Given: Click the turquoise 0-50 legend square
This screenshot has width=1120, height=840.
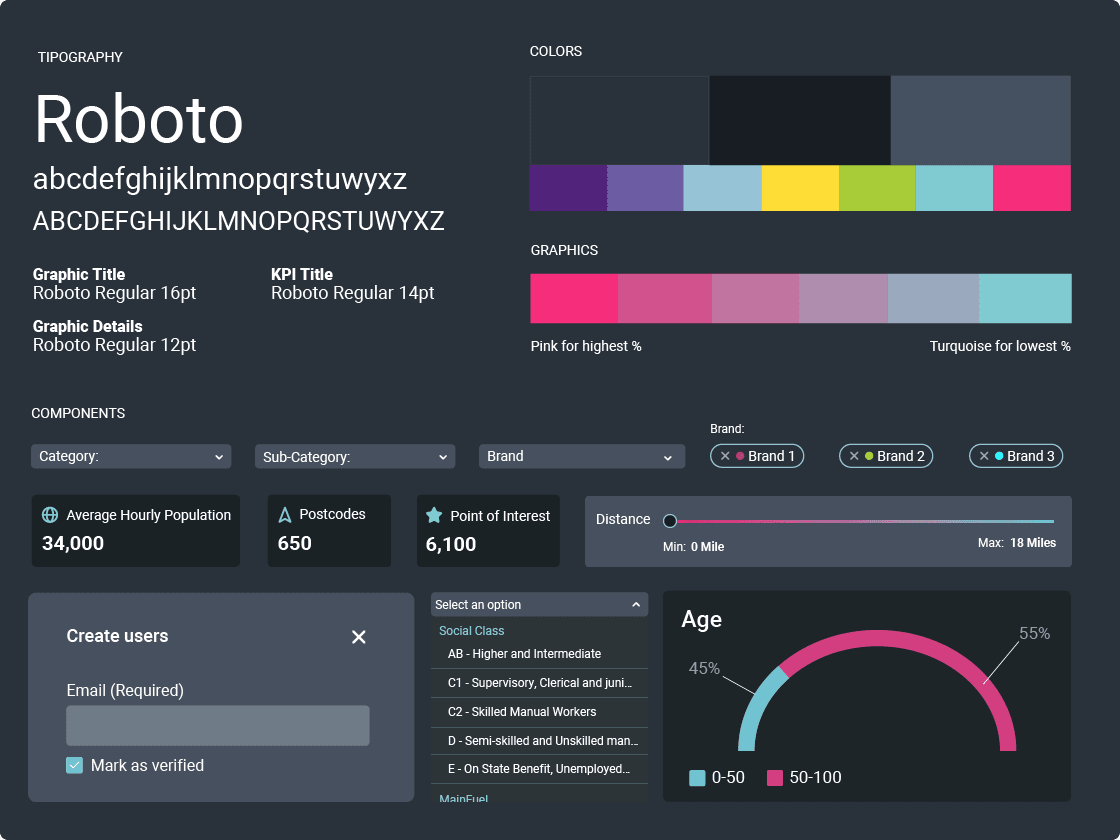Looking at the screenshot, I should (x=697, y=778).
